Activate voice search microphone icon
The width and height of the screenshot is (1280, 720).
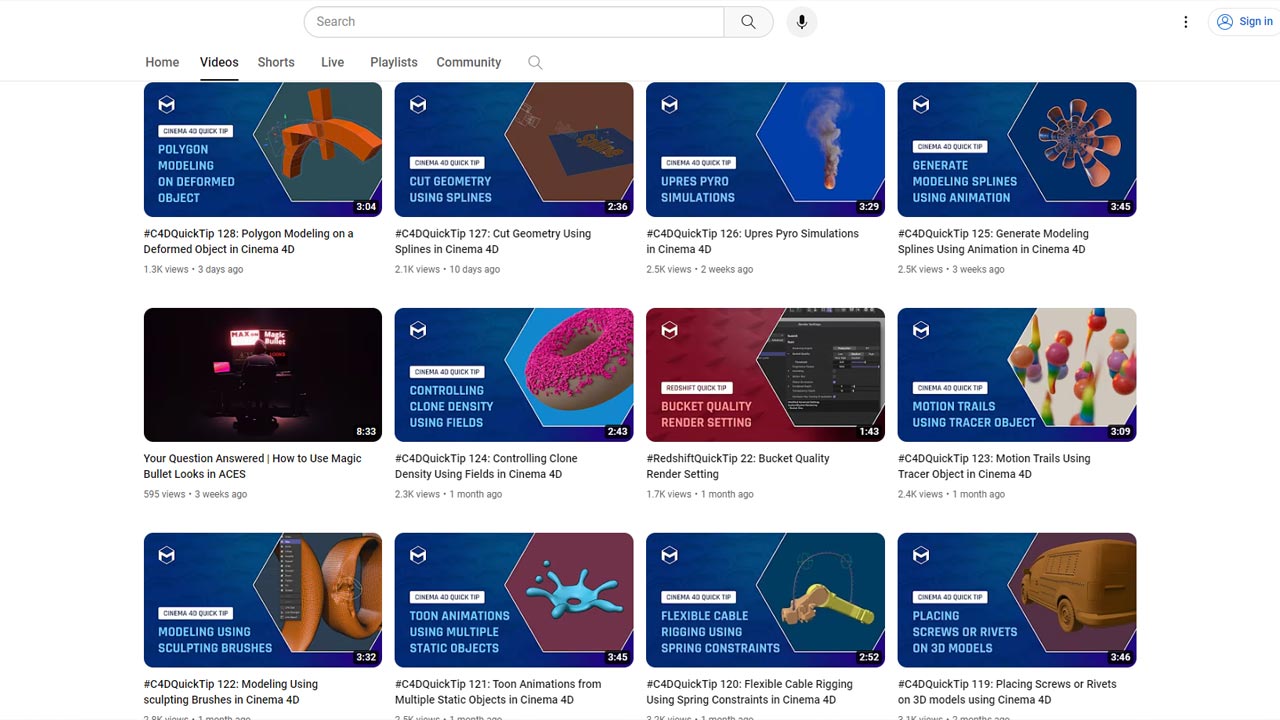[801, 22]
